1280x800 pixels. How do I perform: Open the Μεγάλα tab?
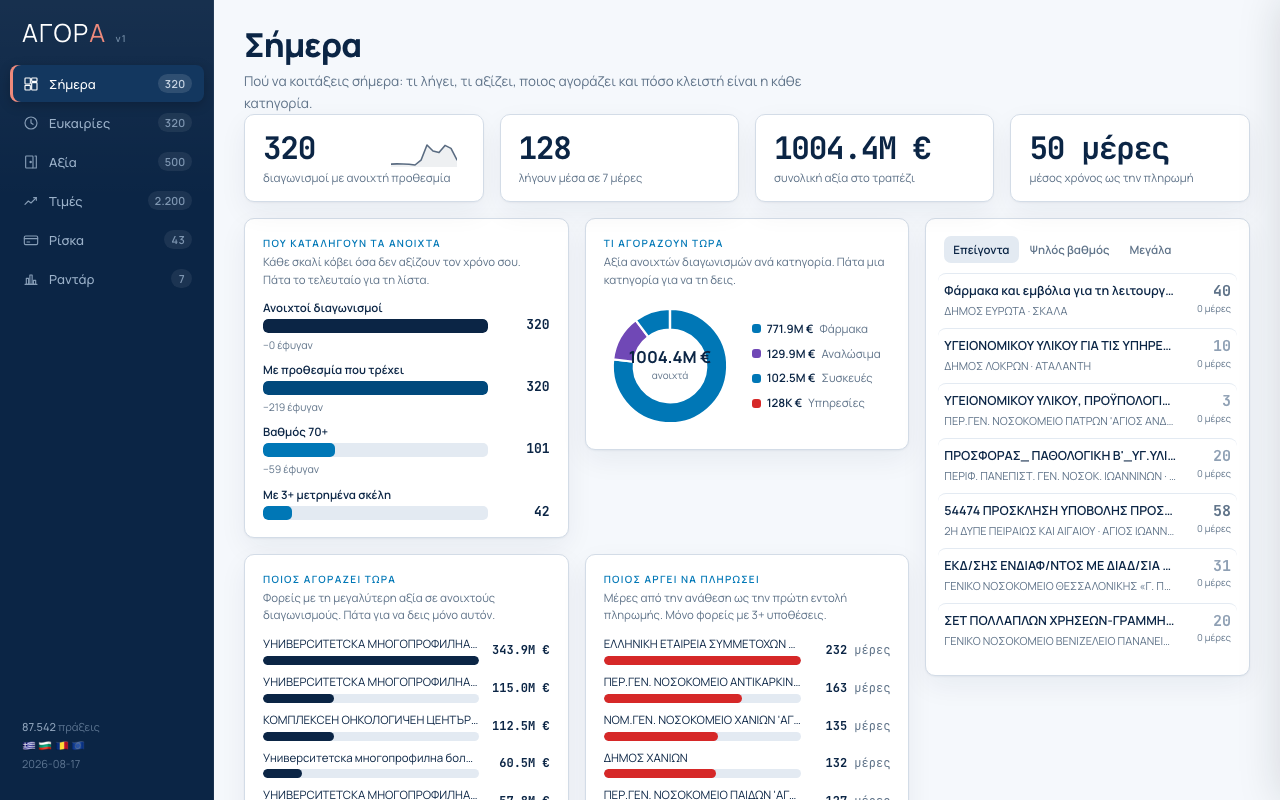(1150, 250)
